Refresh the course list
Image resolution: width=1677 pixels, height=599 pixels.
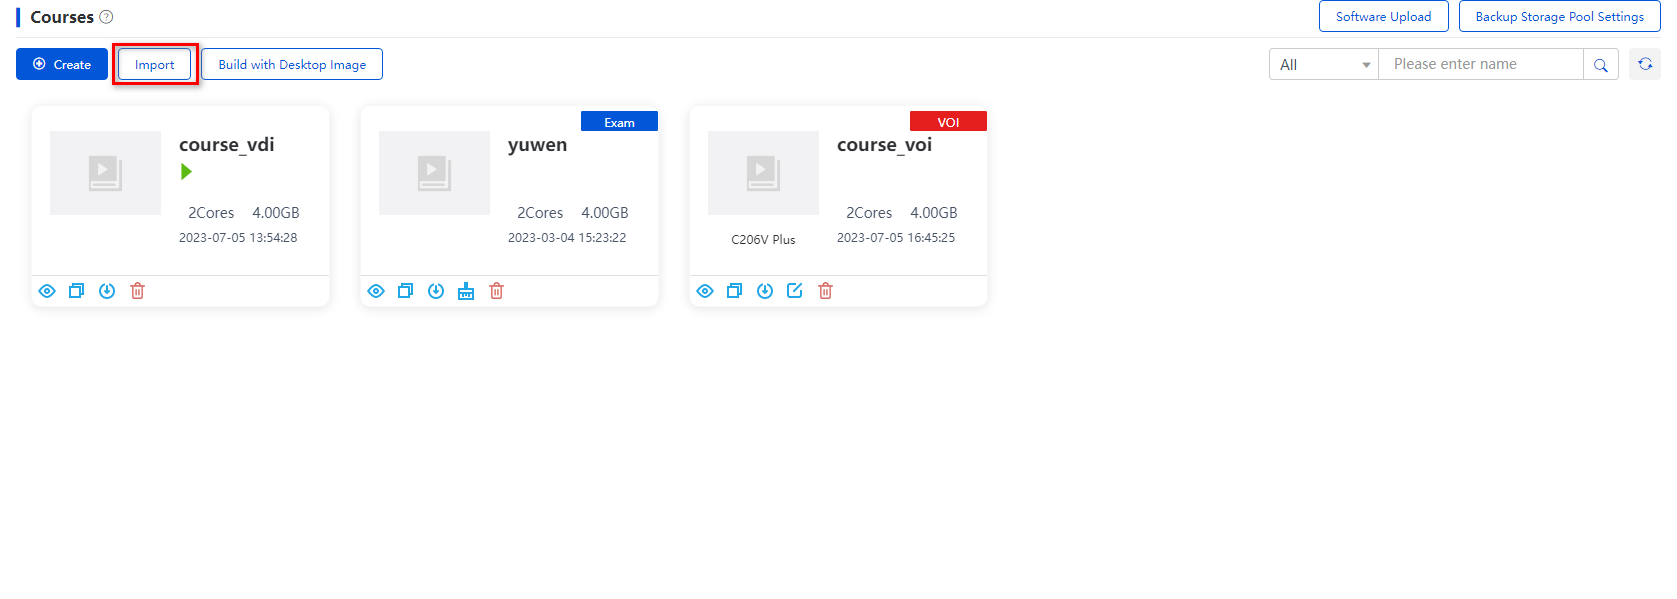[x=1645, y=64]
